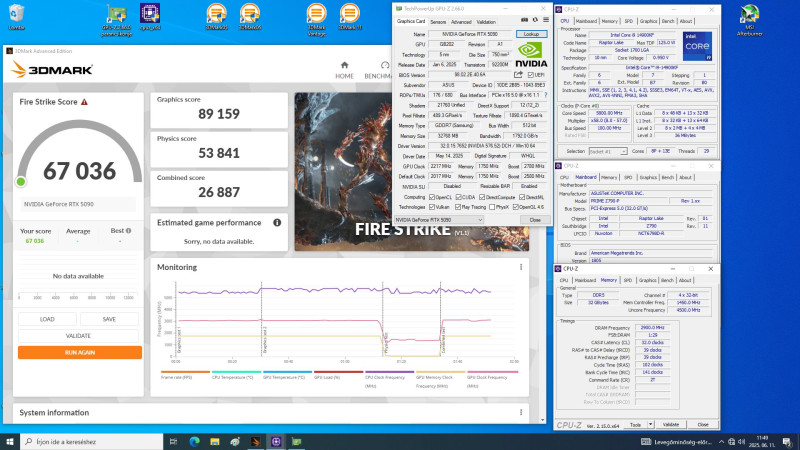The height and width of the screenshot is (450, 800).
Task: Click the Lookup button in GPU-Z
Action: (531, 34)
